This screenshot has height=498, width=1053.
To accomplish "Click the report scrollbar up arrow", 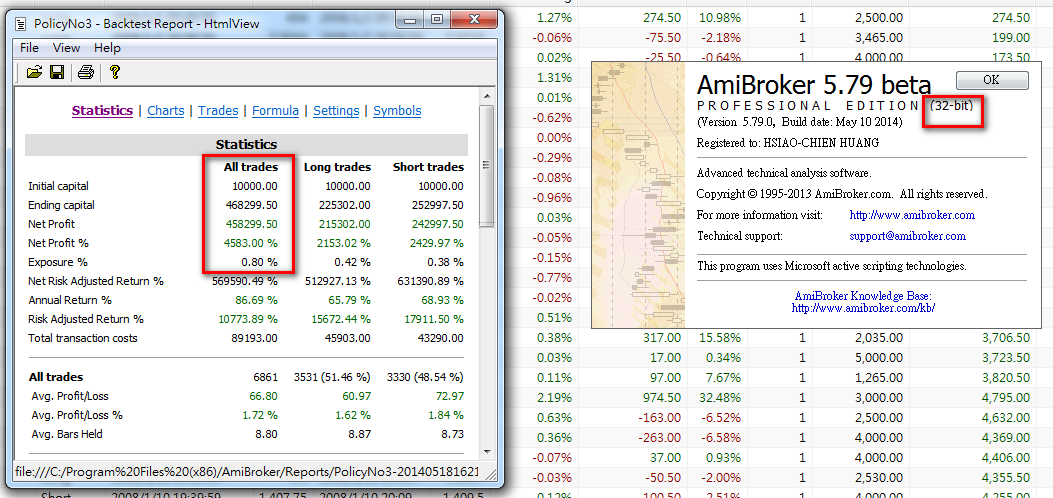I will 487,99.
